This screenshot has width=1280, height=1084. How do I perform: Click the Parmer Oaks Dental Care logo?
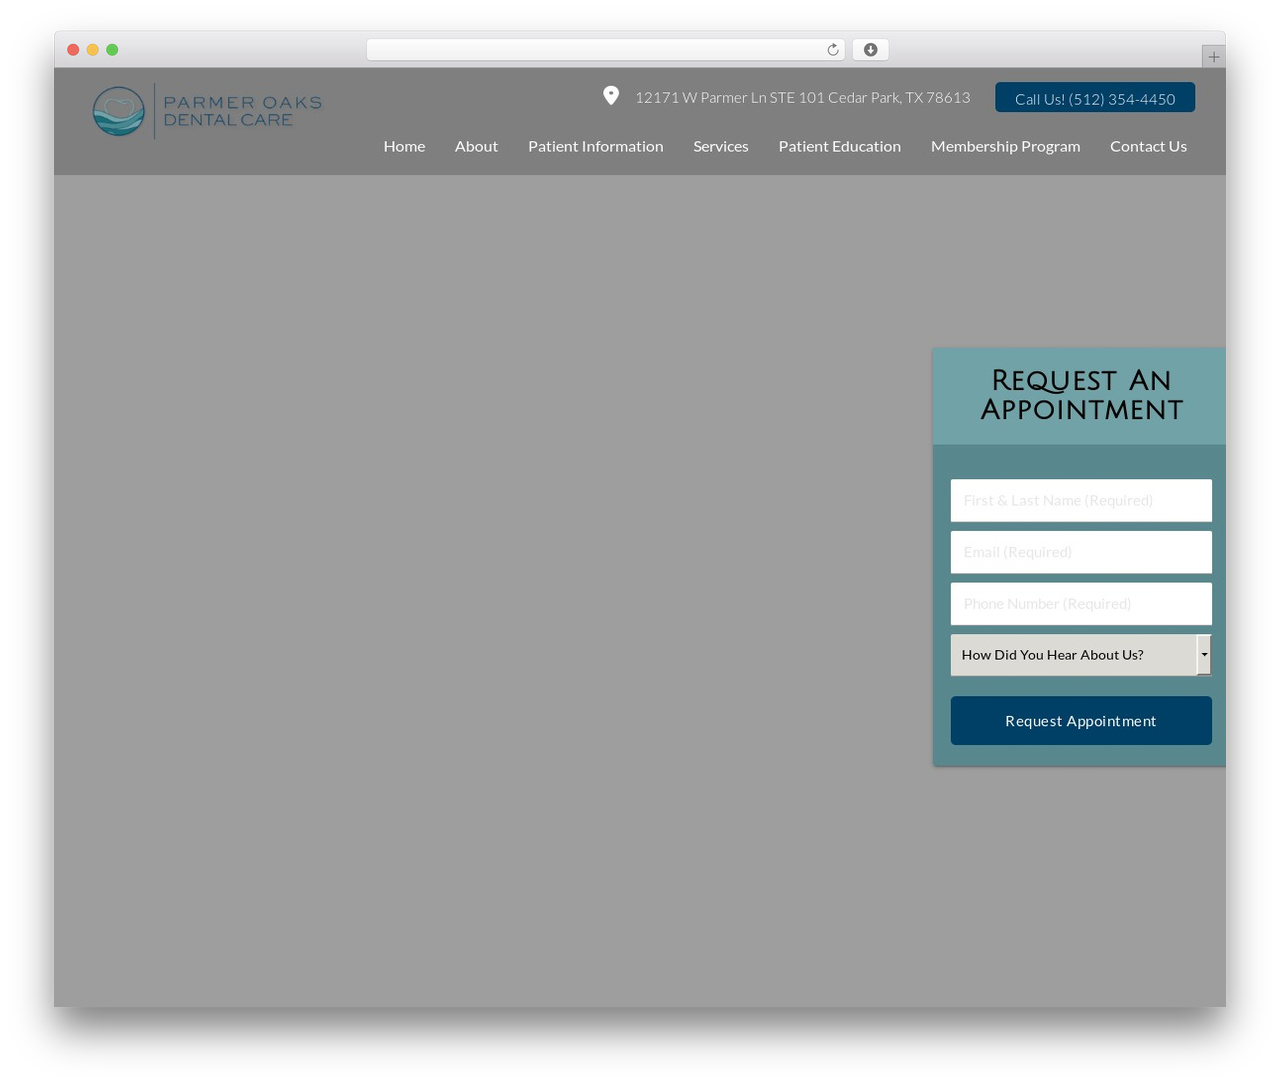click(207, 111)
